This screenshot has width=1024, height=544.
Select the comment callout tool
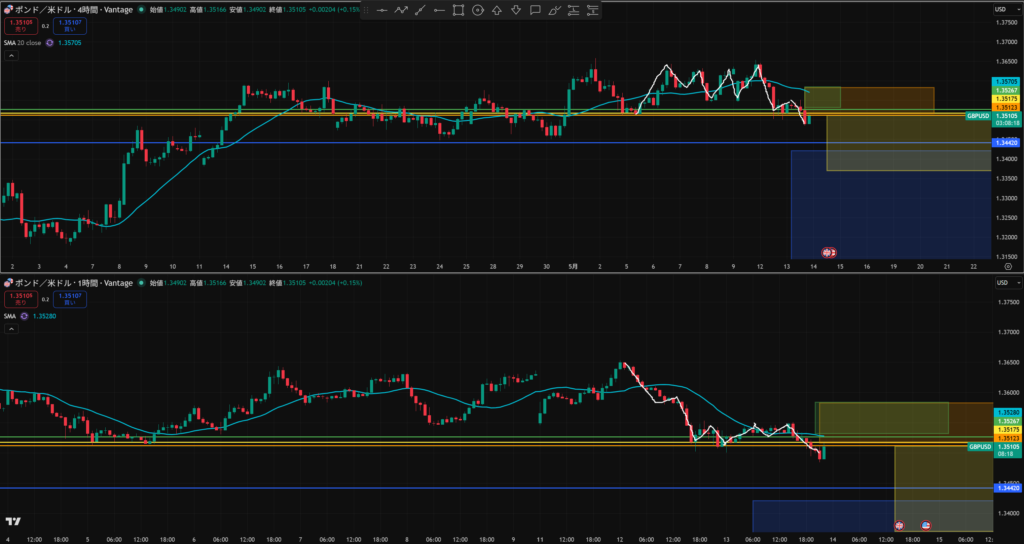click(535, 10)
